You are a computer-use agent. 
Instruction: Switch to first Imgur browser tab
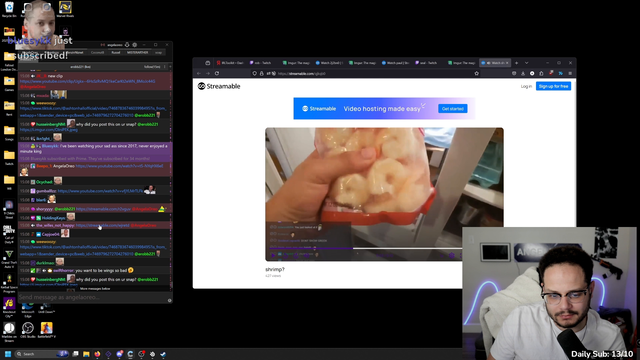pyautogui.click(x=297, y=63)
